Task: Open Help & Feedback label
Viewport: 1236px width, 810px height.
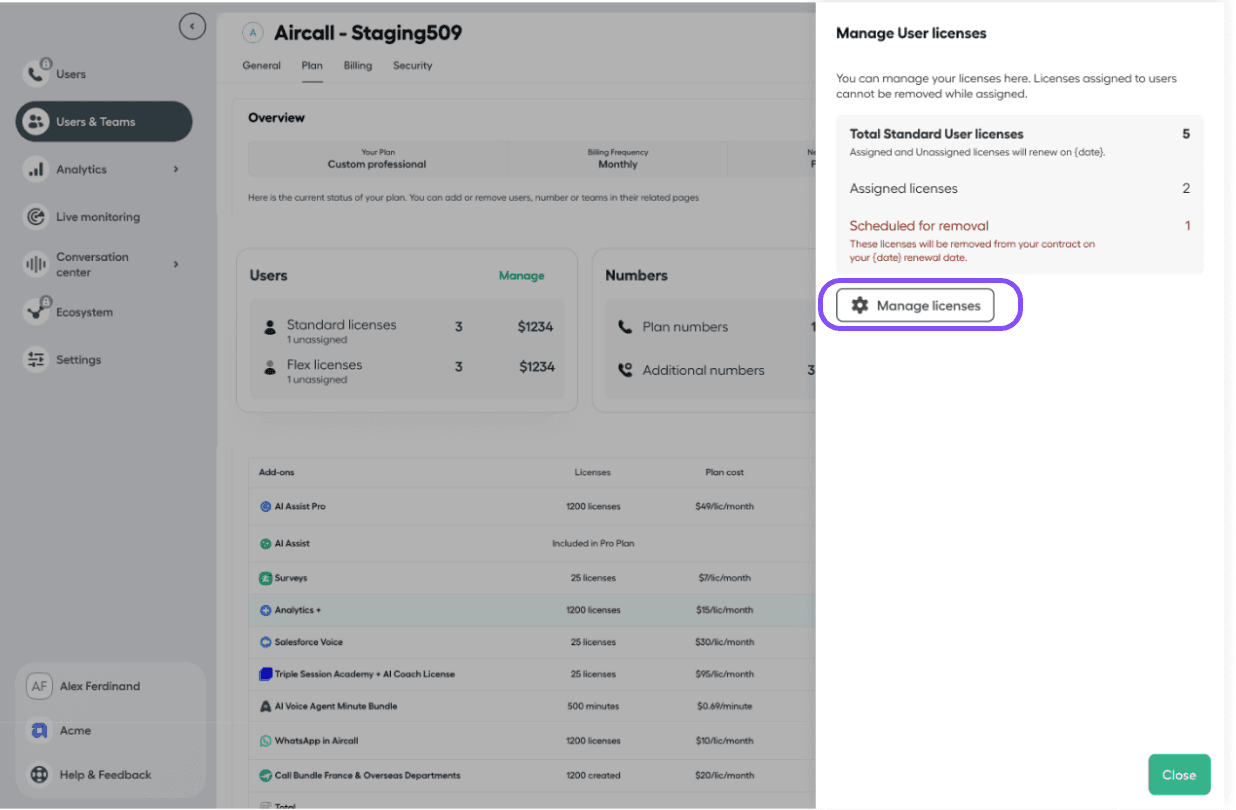Action: point(106,775)
